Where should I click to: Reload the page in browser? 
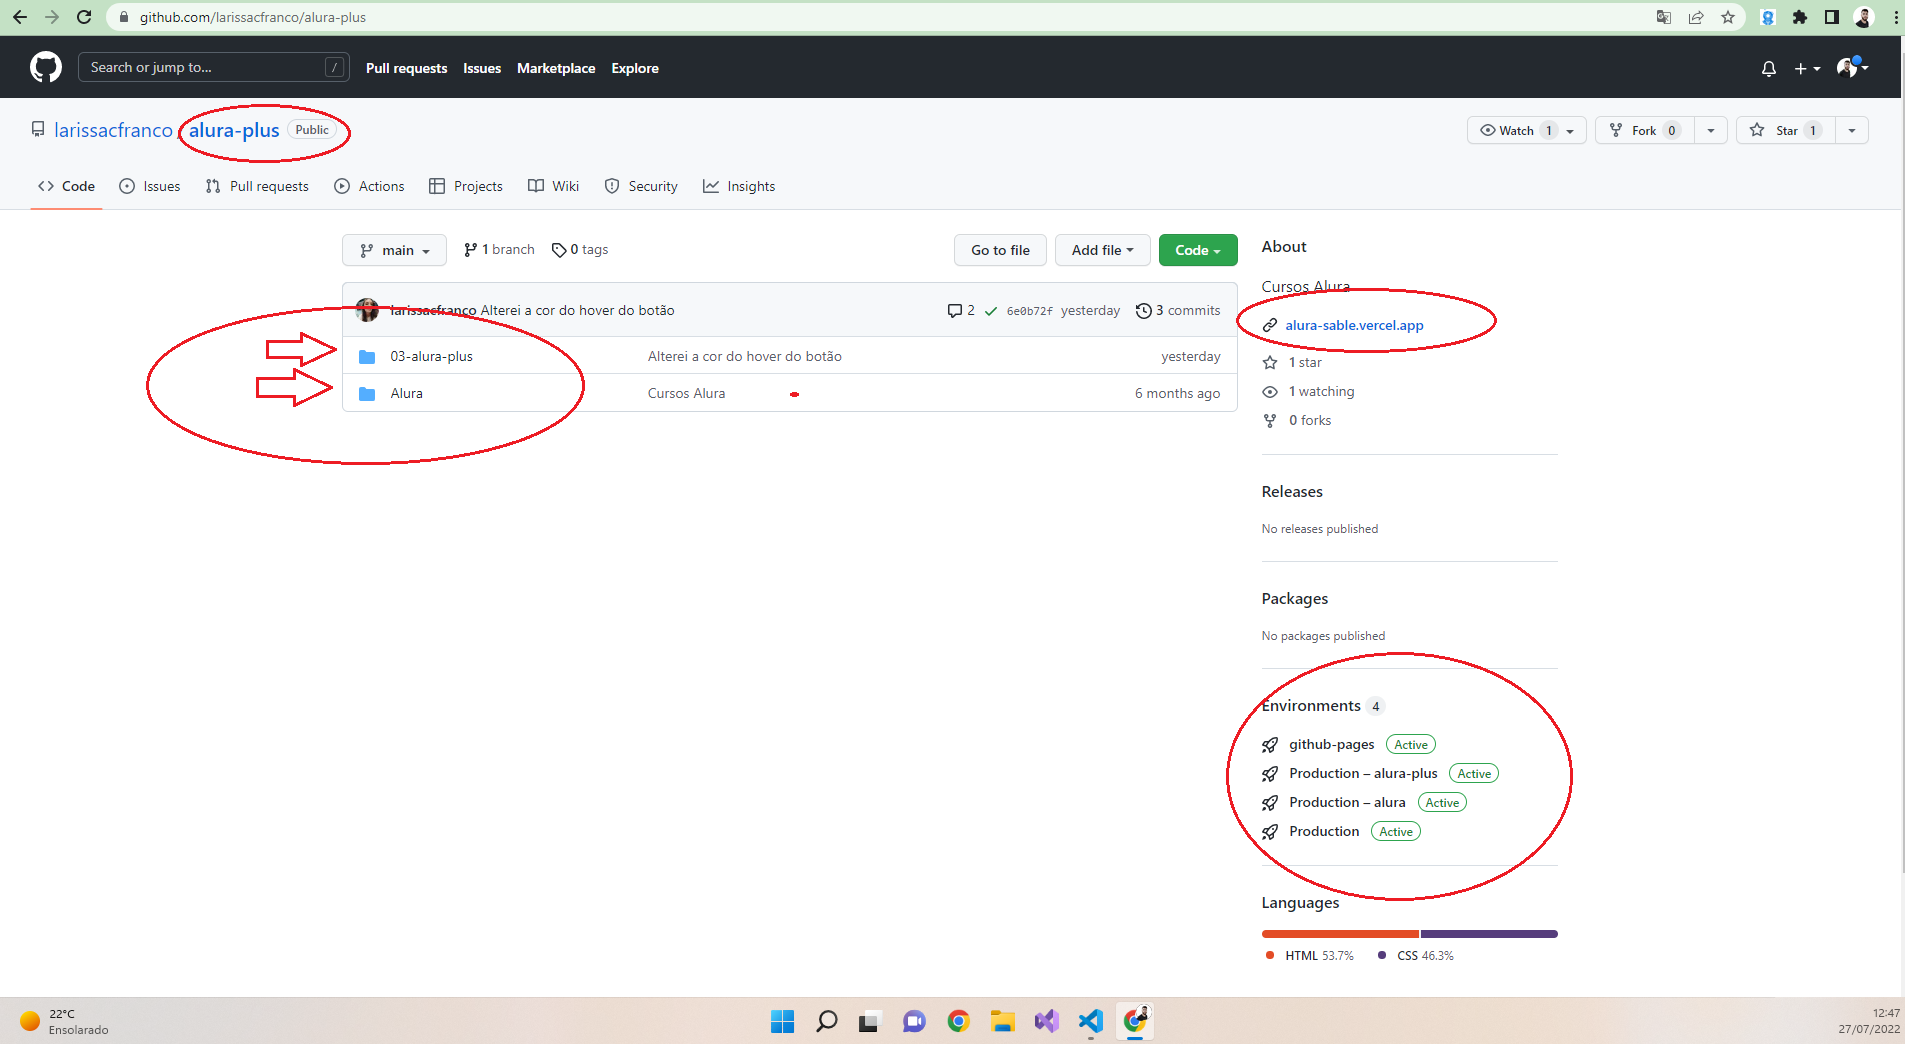point(84,17)
